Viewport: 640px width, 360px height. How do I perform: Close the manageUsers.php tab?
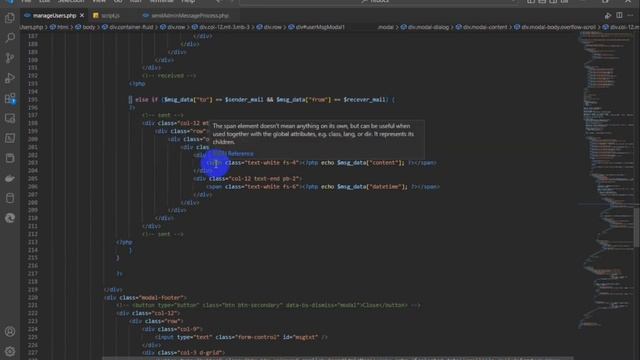click(x=82, y=16)
